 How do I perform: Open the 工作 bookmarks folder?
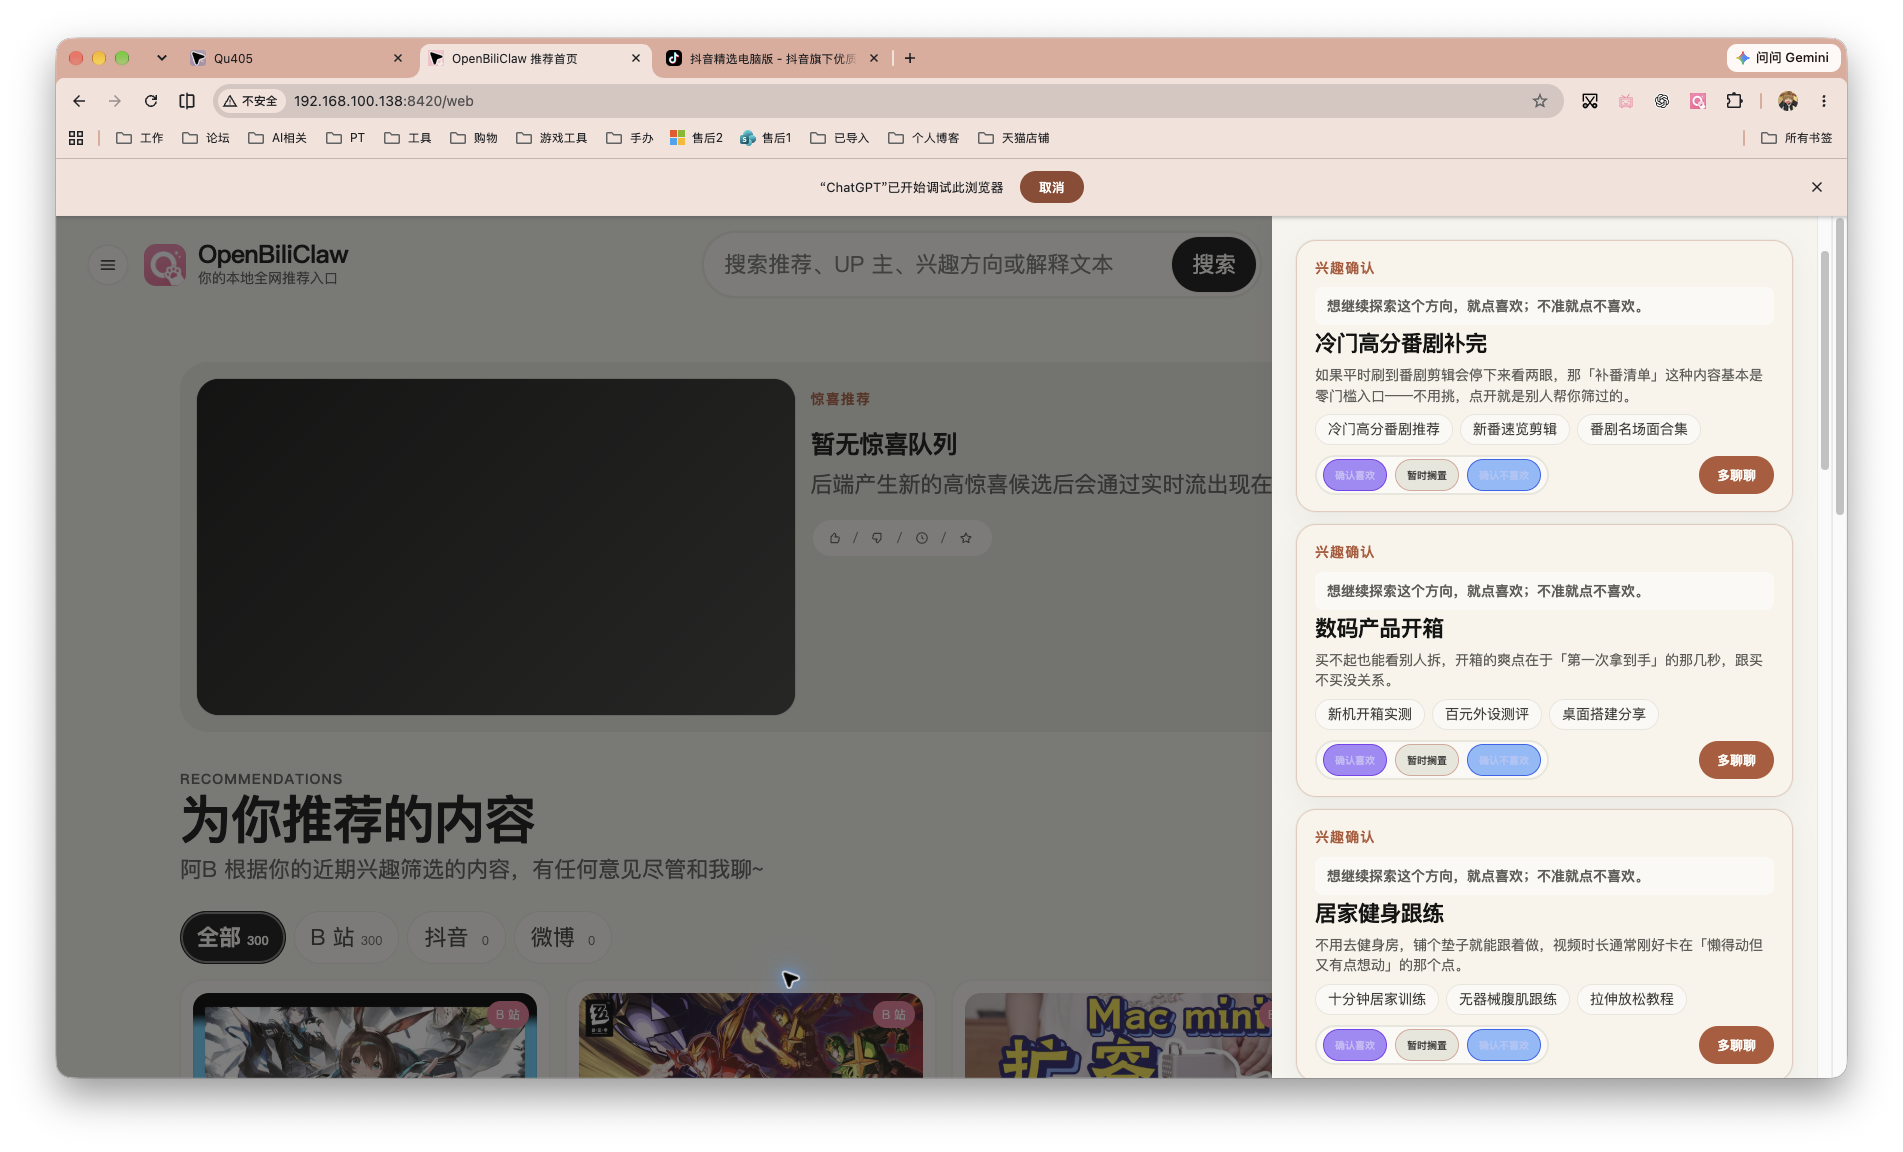tap(140, 138)
